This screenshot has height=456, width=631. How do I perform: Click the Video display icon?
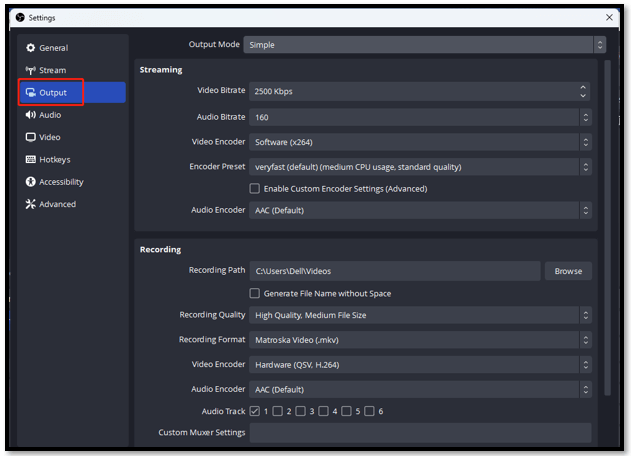tap(31, 137)
